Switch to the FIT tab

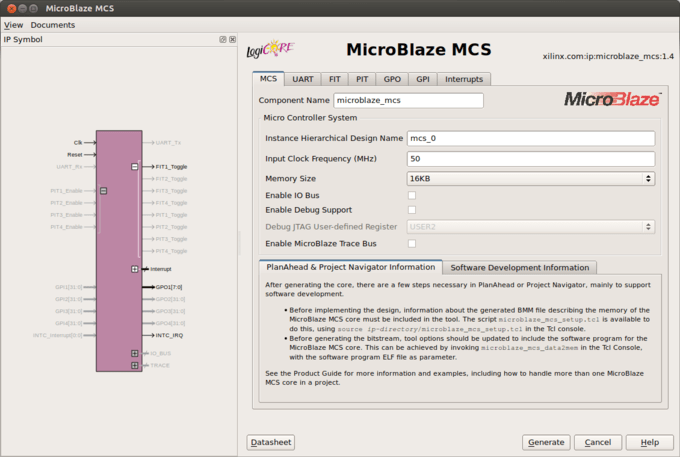pyautogui.click(x=334, y=79)
